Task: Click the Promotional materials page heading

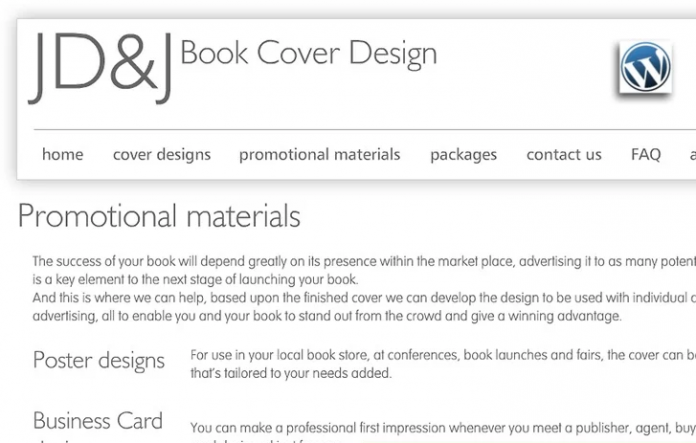Action: point(159,216)
